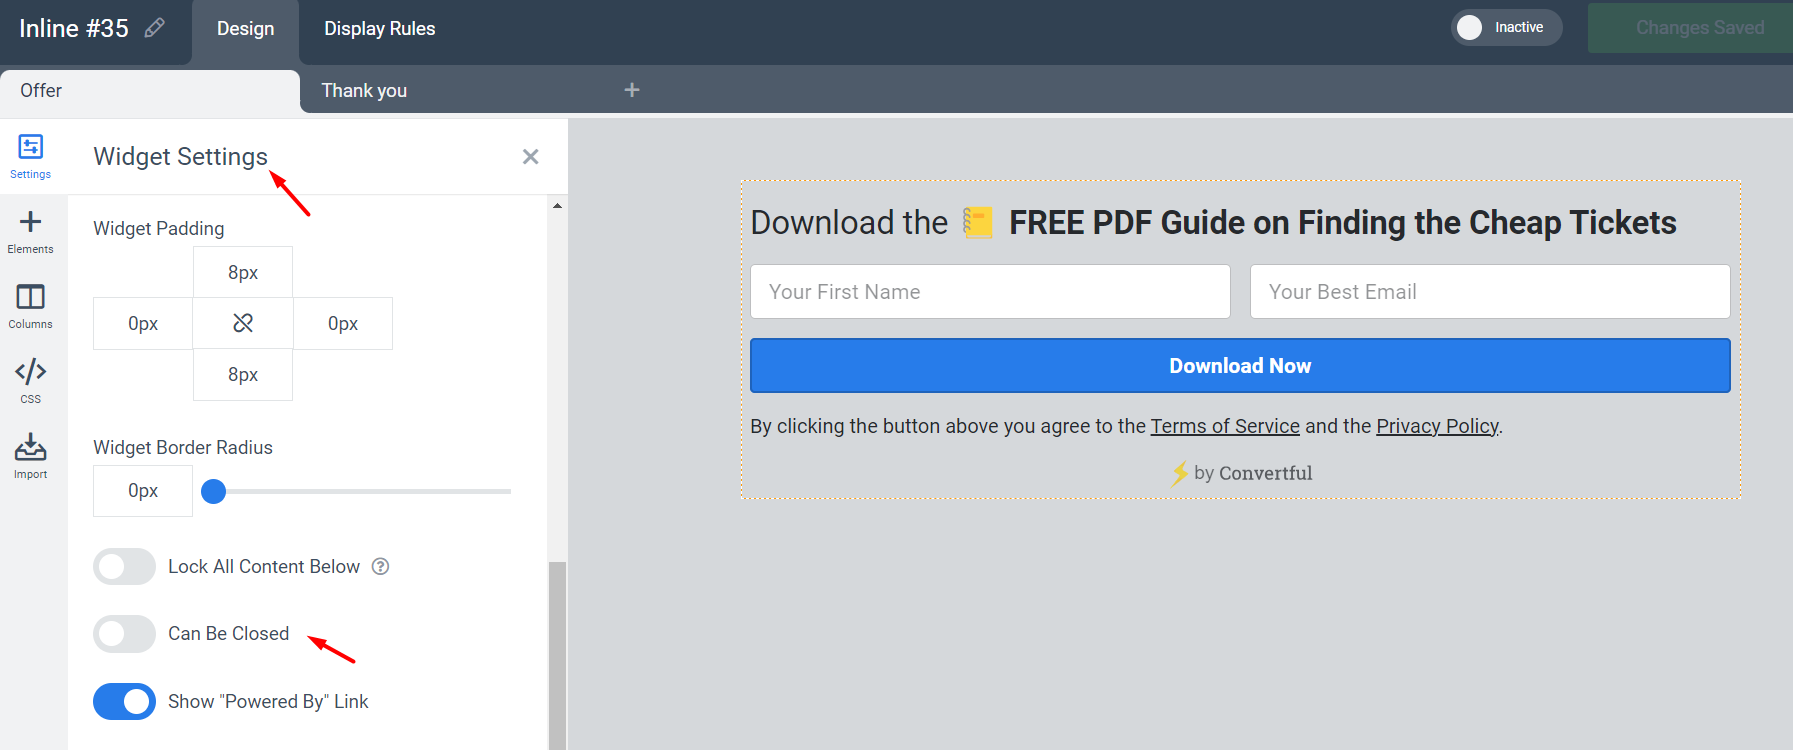Click the Your Best Email field
The height and width of the screenshot is (750, 1793).
(x=1490, y=291)
